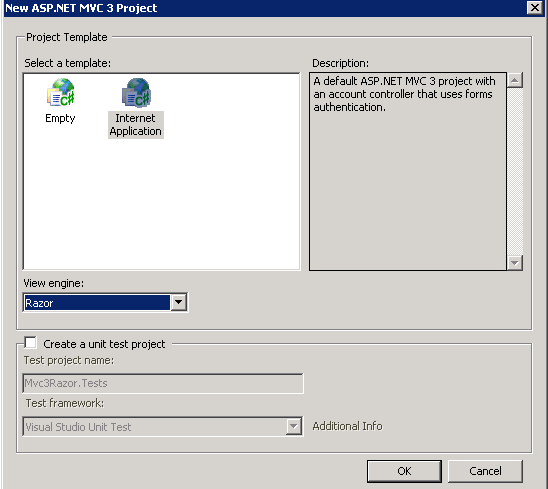Click the 'Internet Application' template label
The image size is (548, 489).
coord(136,125)
